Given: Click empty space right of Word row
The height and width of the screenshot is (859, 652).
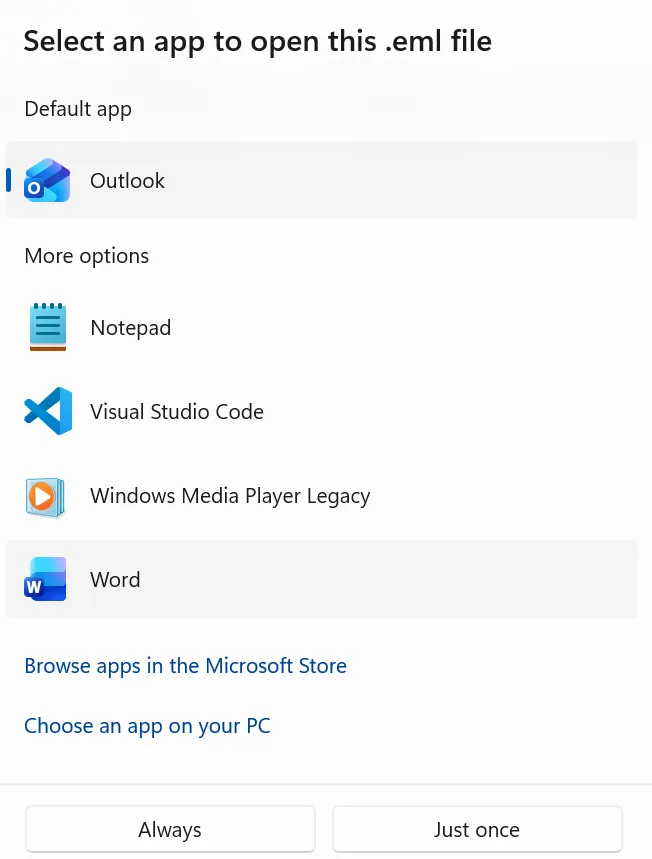Looking at the screenshot, I should click(x=450, y=580).
